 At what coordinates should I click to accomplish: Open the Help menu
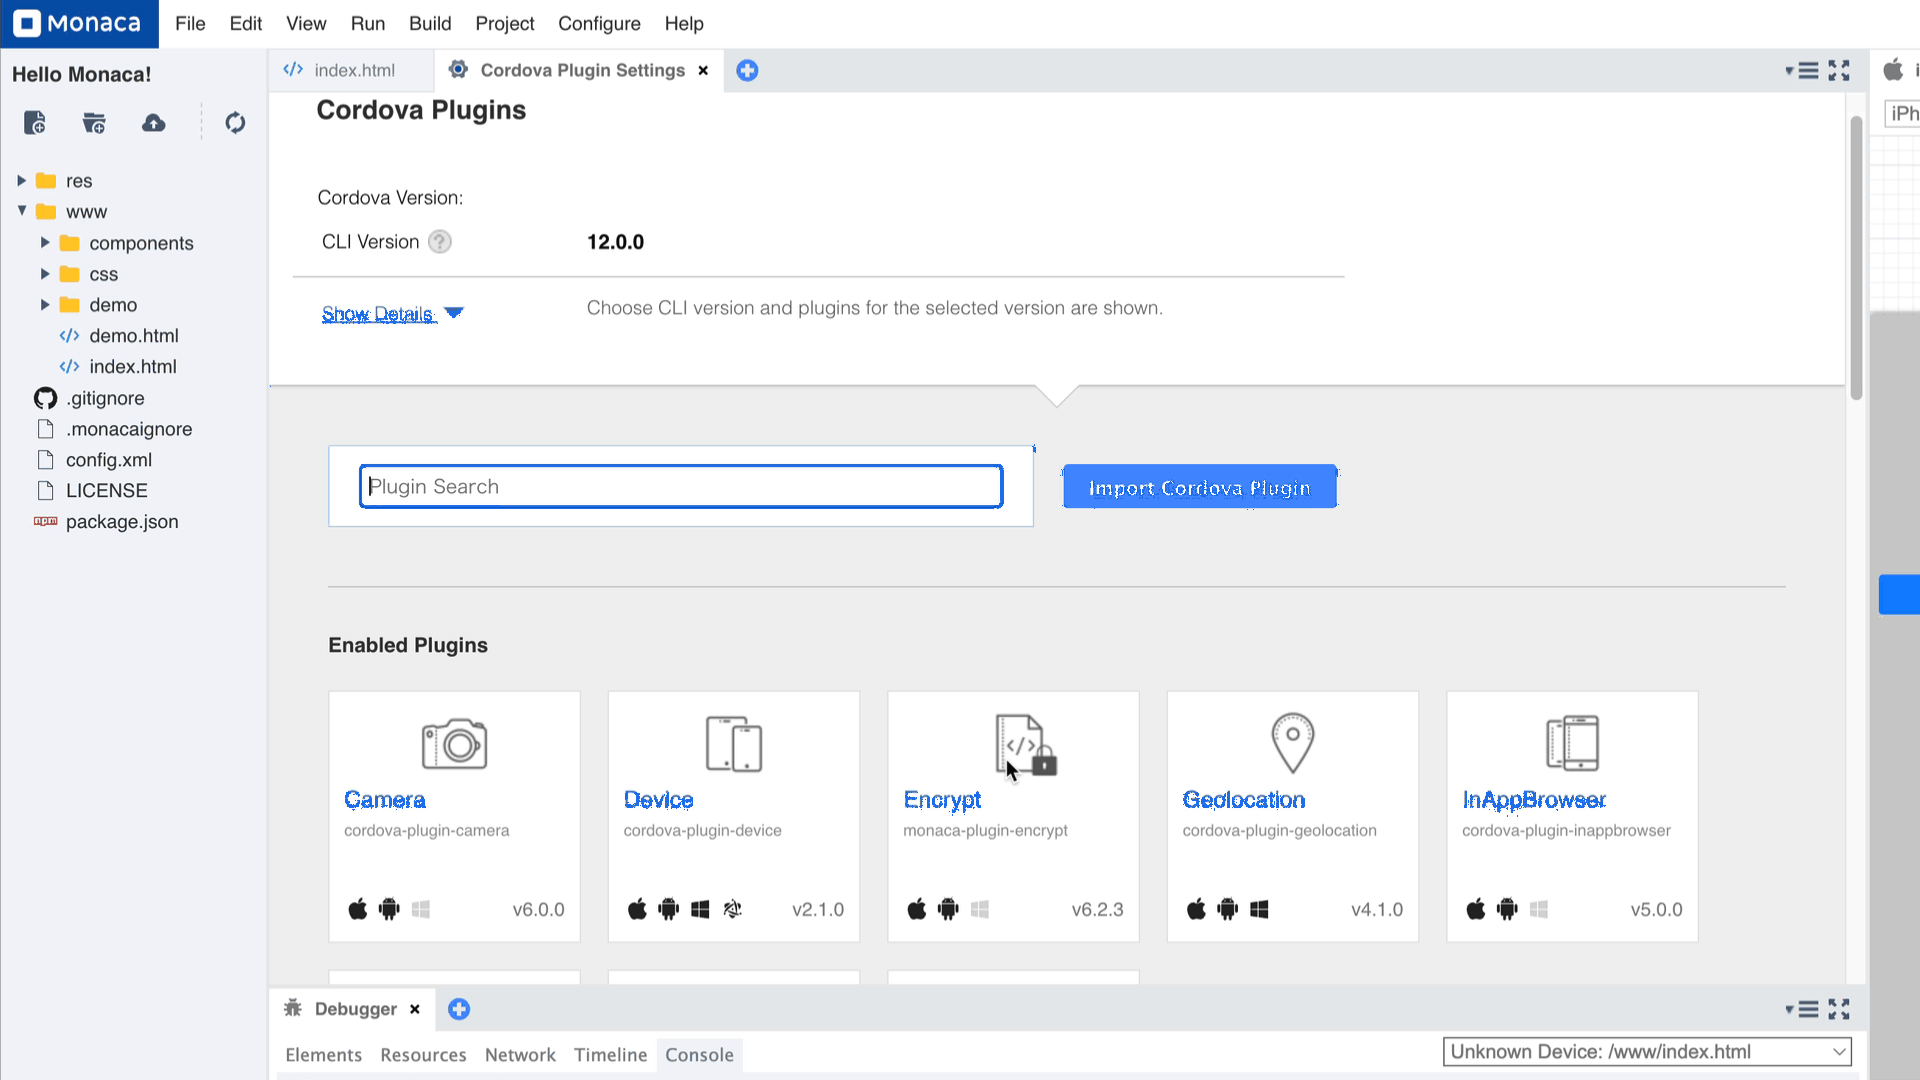pos(684,23)
